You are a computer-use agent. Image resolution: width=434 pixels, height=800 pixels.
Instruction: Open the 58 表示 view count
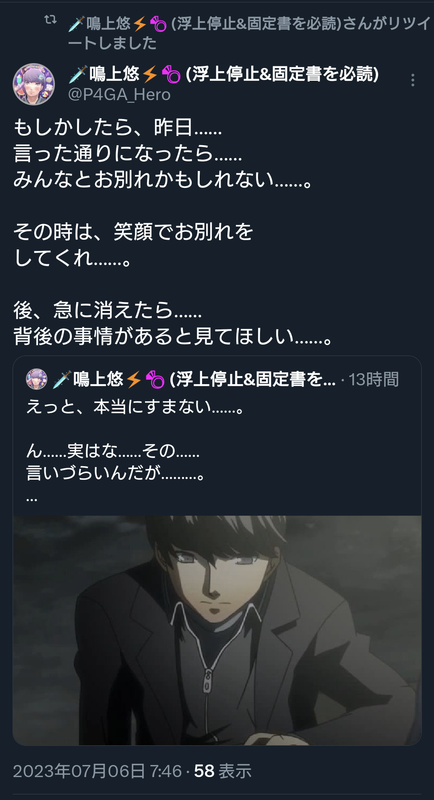(x=223, y=771)
